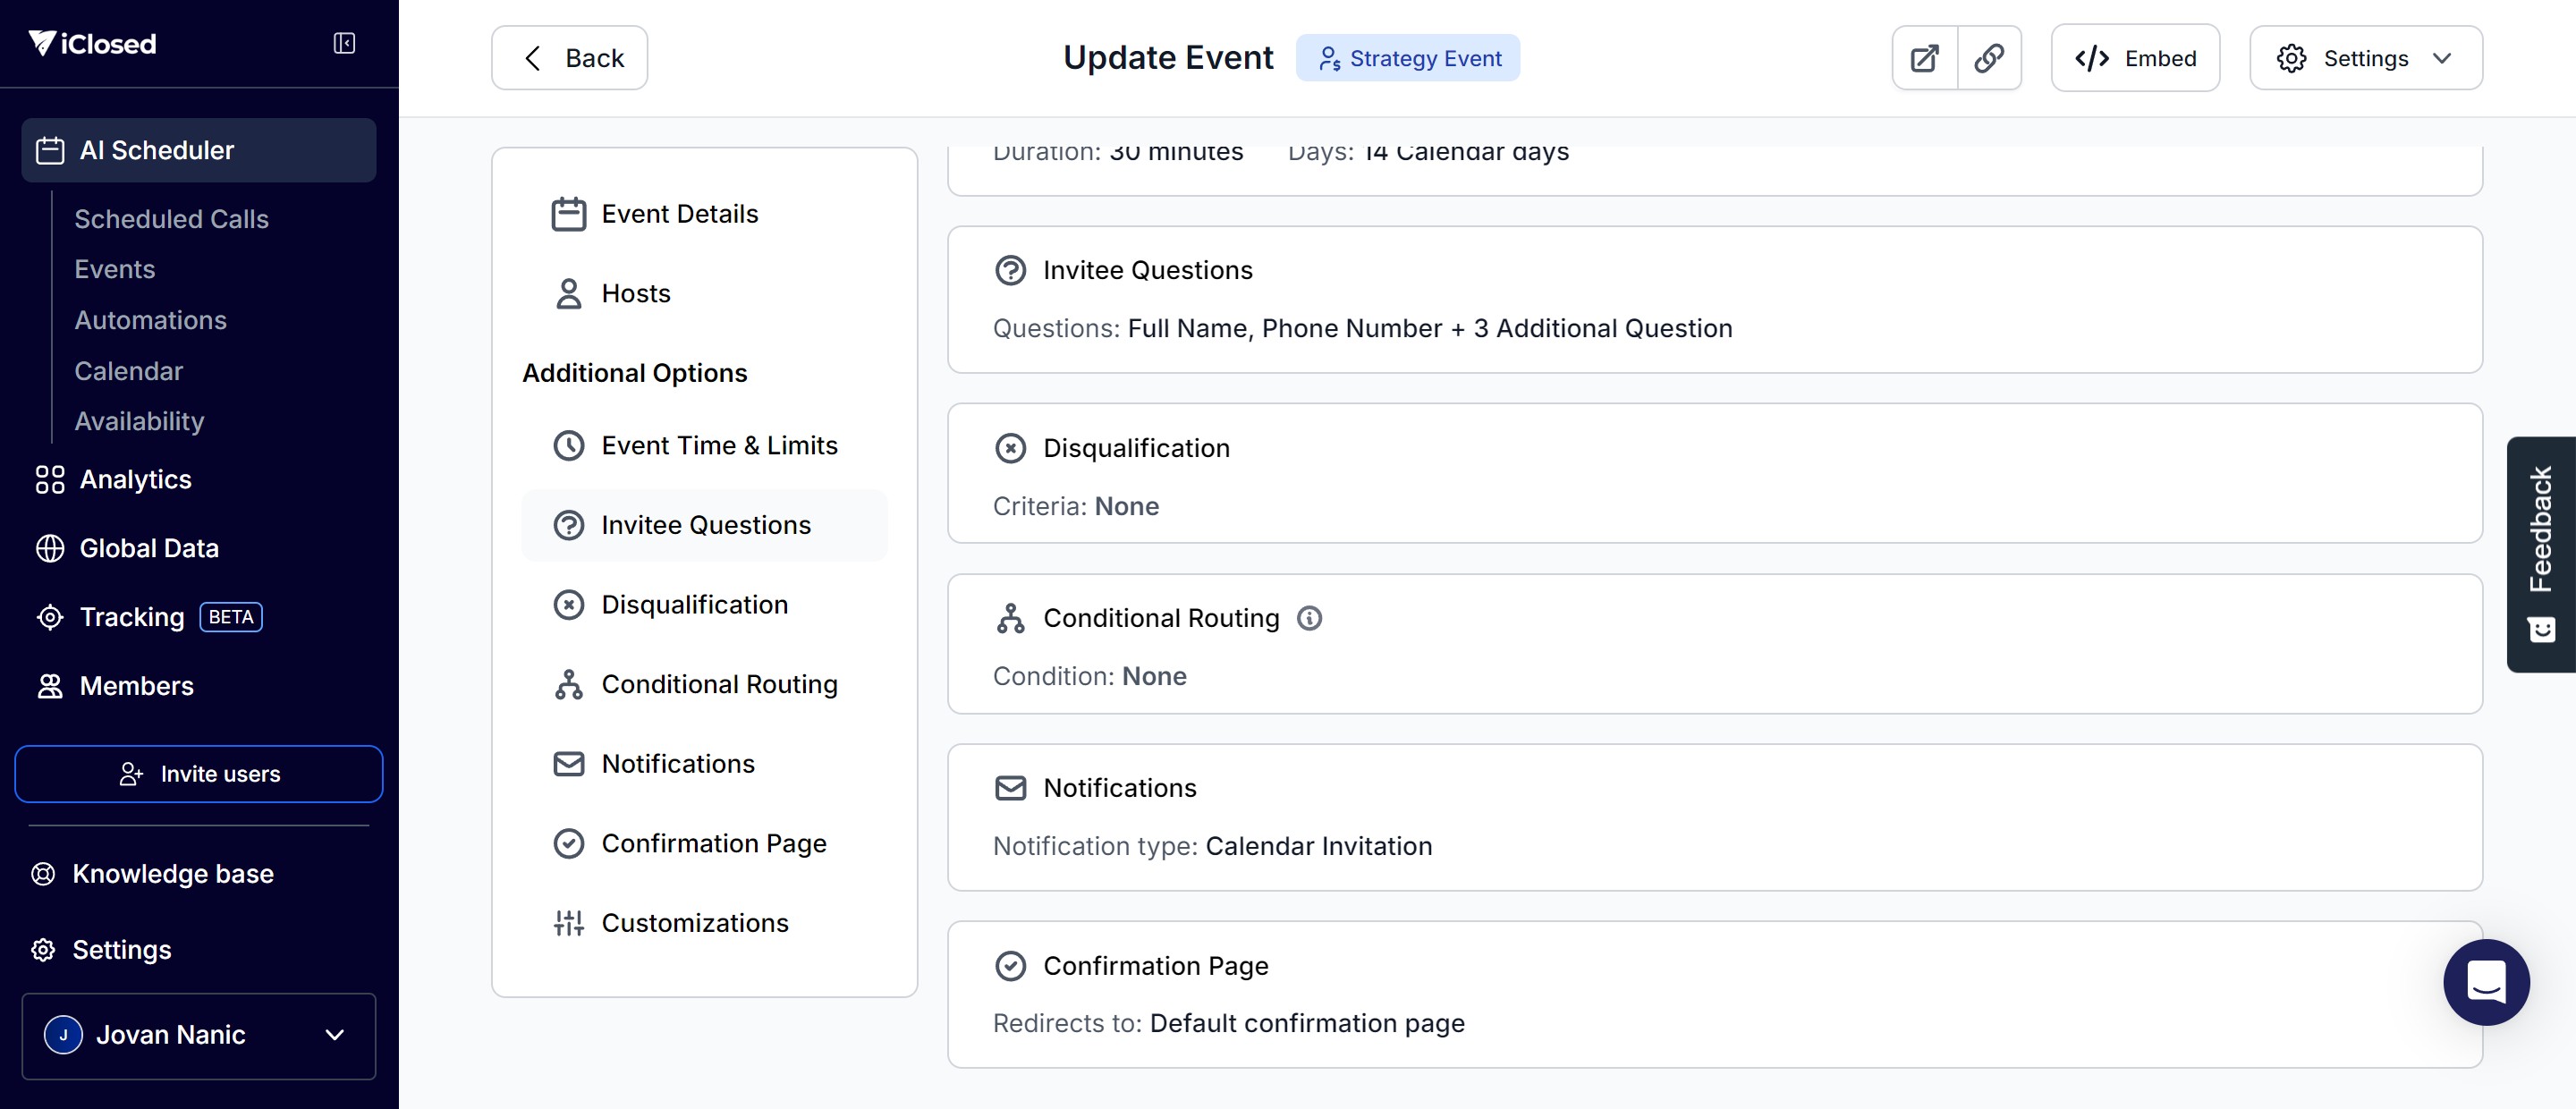
Task: Open Event Time & Limits settings
Action: 718,445
